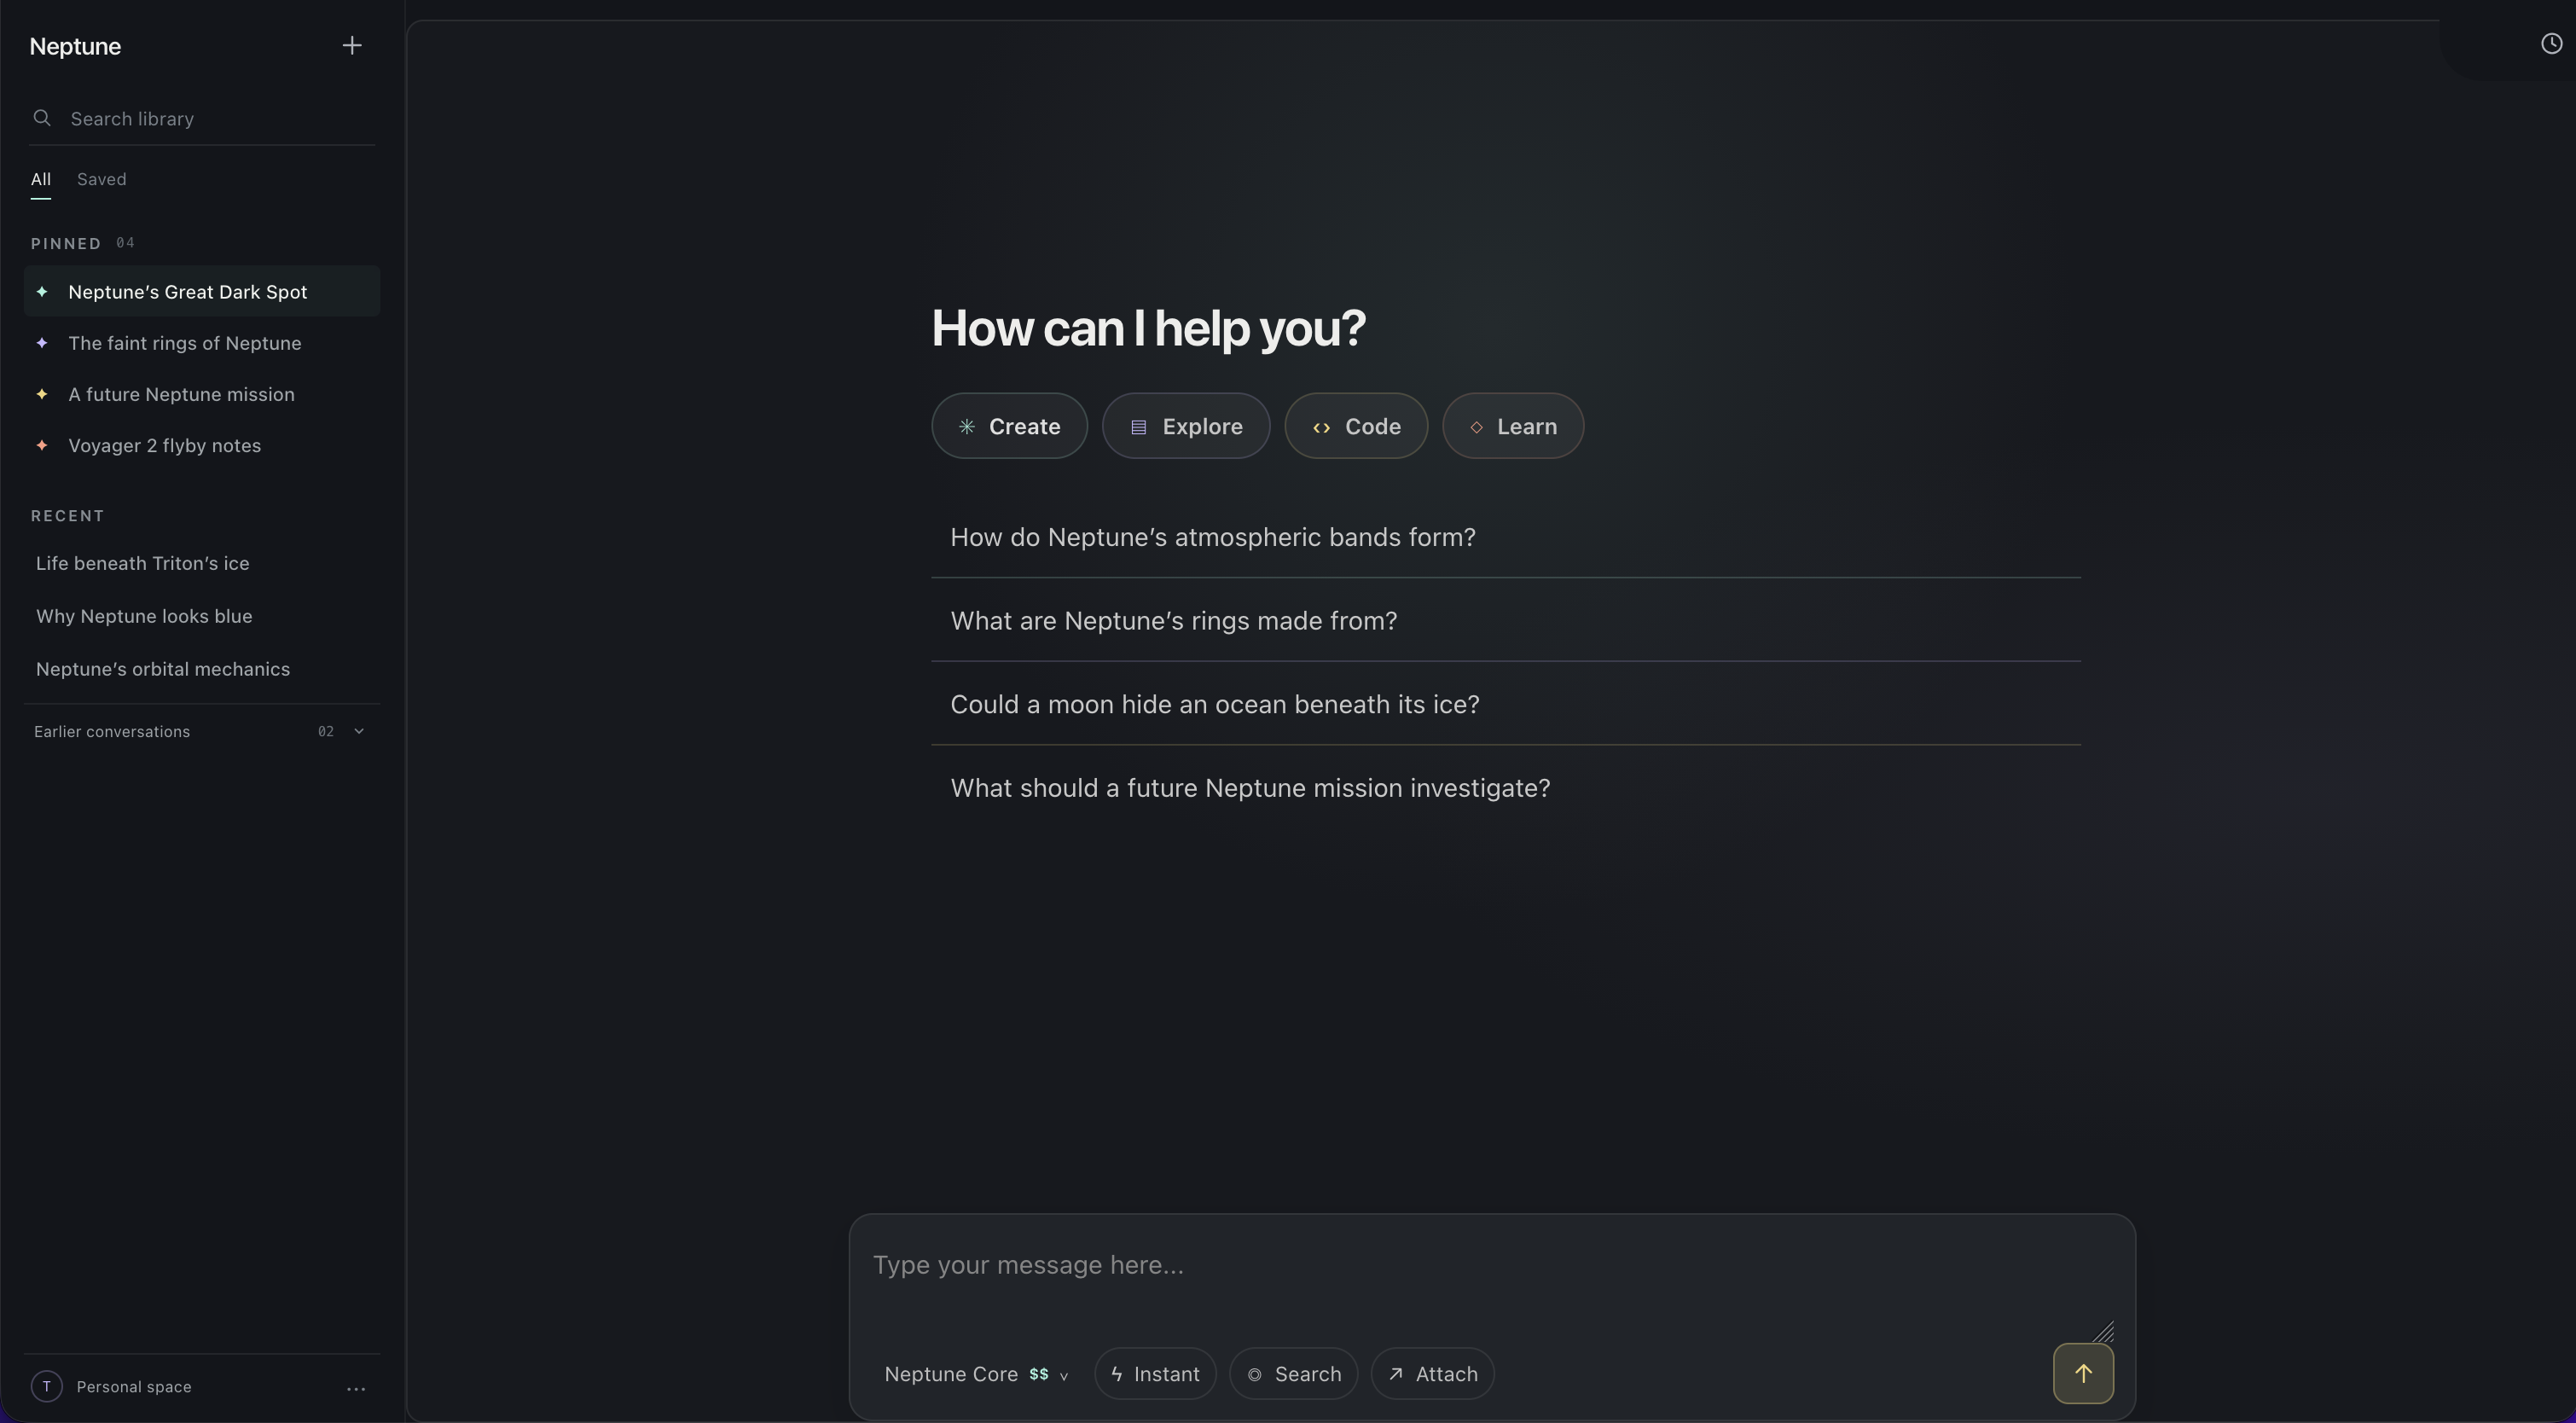Screen dimensions: 2576x1423
Task: Open Neptune's Great Dark Spot conversation
Action: coord(202,292)
